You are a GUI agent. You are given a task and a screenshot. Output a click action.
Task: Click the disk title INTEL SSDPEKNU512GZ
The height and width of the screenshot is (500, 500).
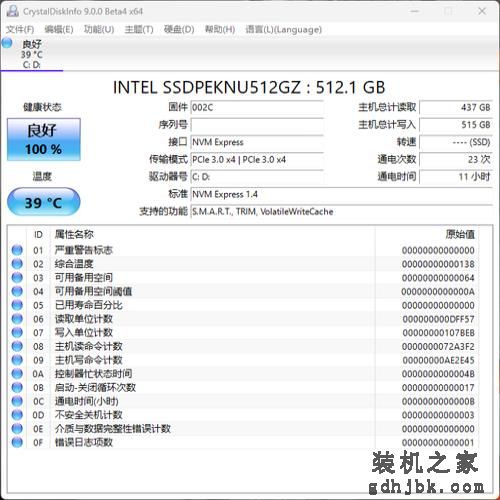249,87
